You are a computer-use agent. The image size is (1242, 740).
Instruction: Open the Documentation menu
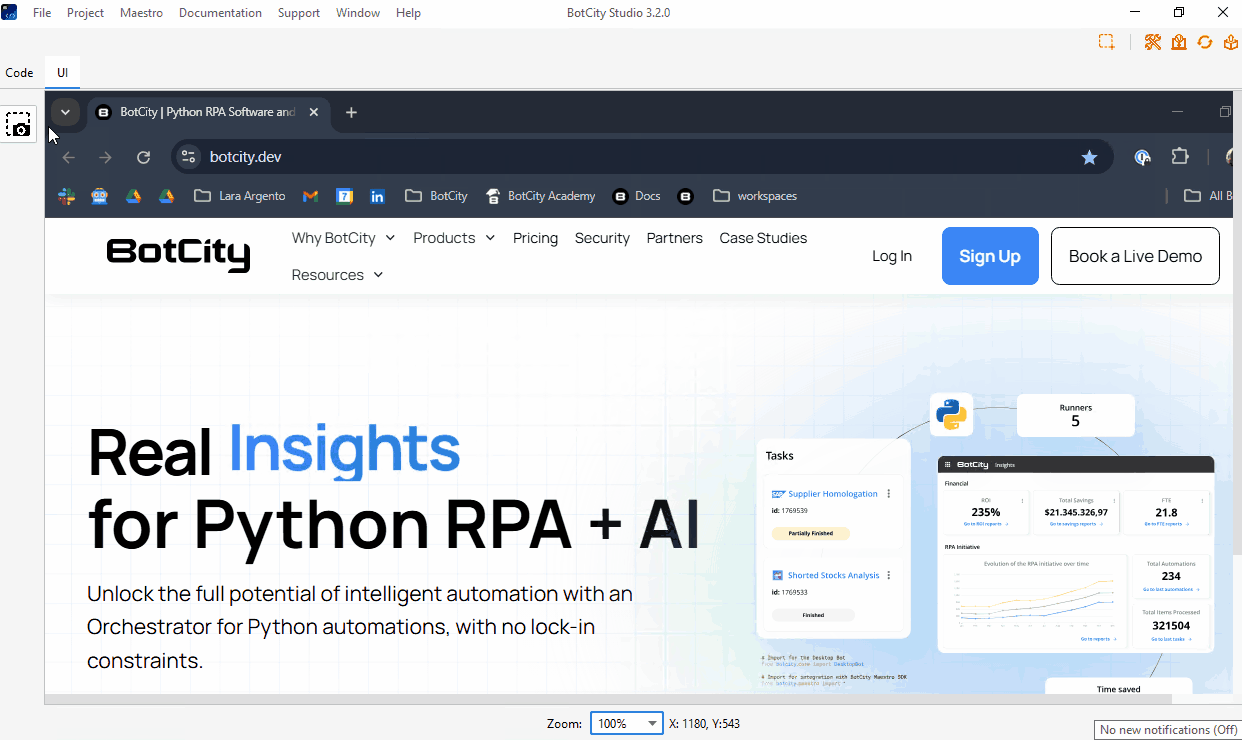[x=220, y=13]
